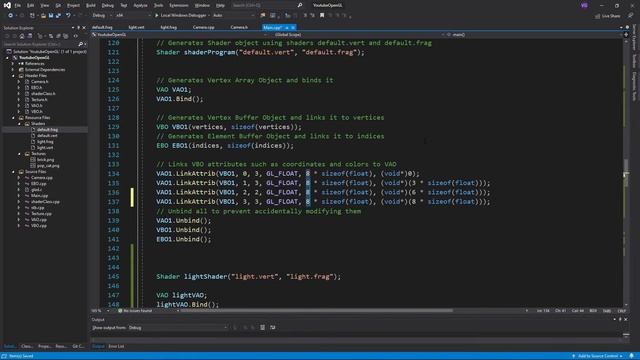This screenshot has height=360, width=640.
Task: Collapse the Header Files folder
Action: 13,76
